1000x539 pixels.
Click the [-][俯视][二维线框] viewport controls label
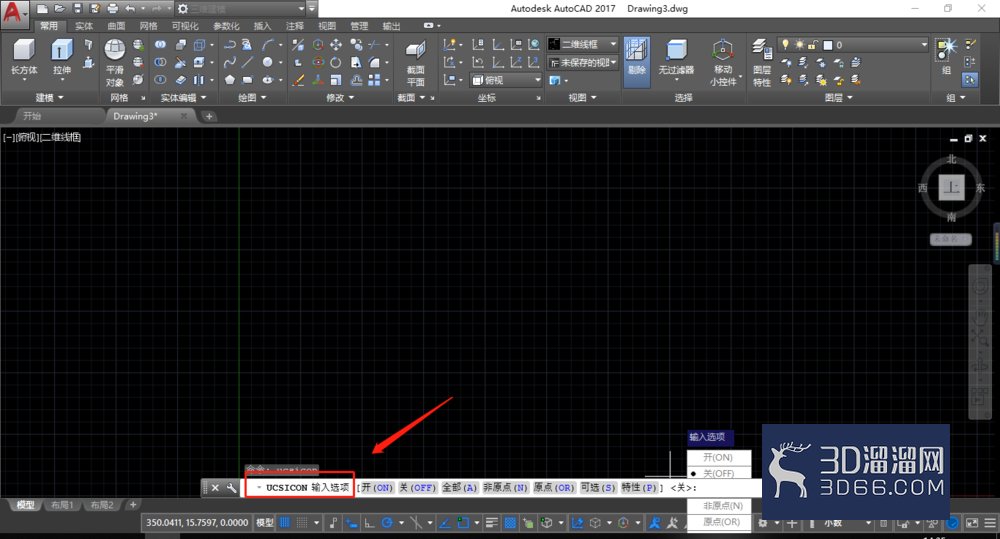[42, 137]
